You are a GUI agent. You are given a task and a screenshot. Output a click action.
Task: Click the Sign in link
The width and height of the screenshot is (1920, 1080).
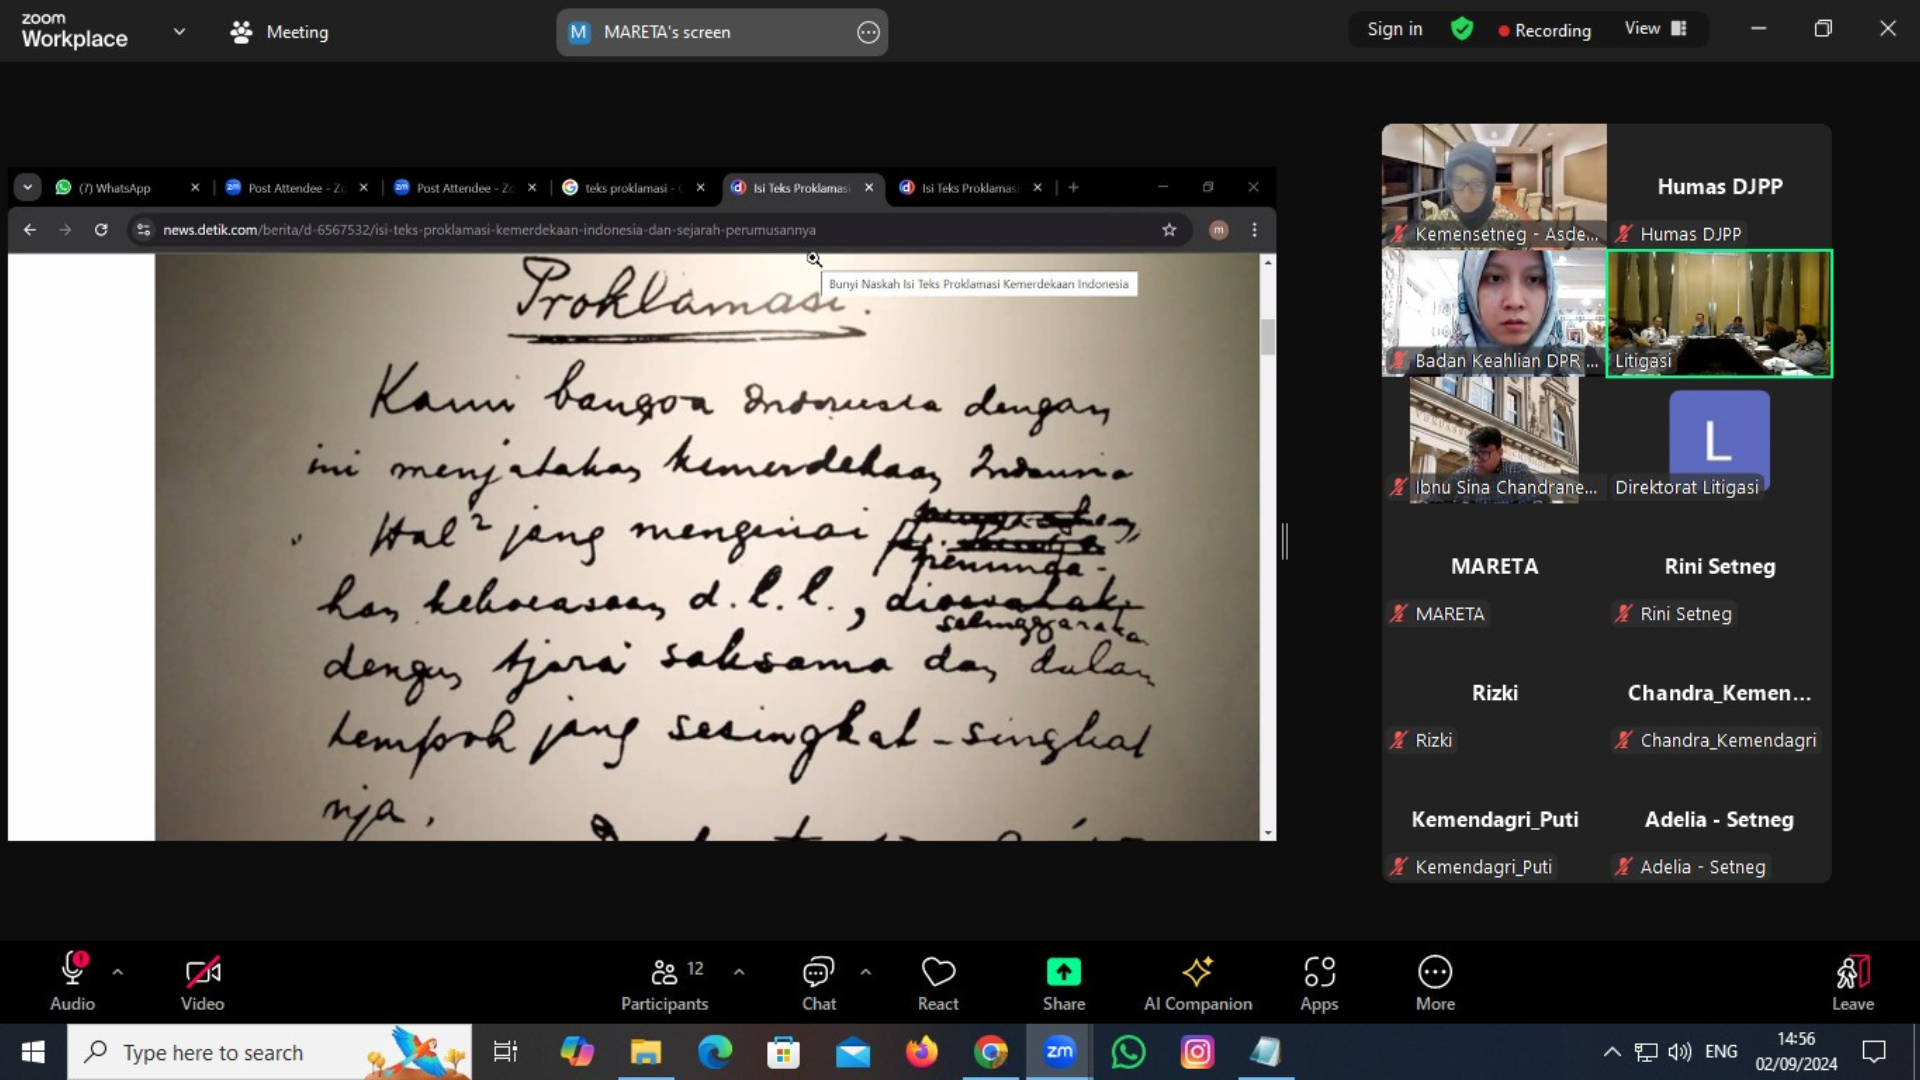tap(1394, 29)
